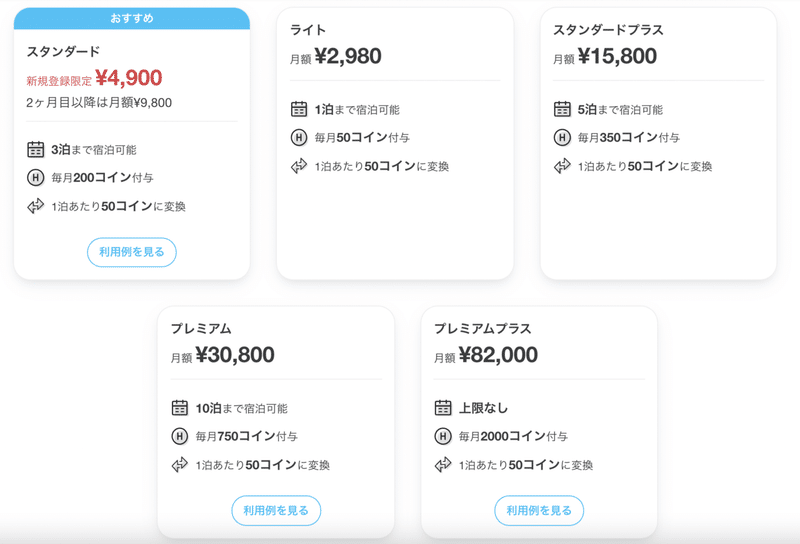The height and width of the screenshot is (544, 800).
Task: Click the calendar icon beside 上限なし
Action: tap(443, 408)
